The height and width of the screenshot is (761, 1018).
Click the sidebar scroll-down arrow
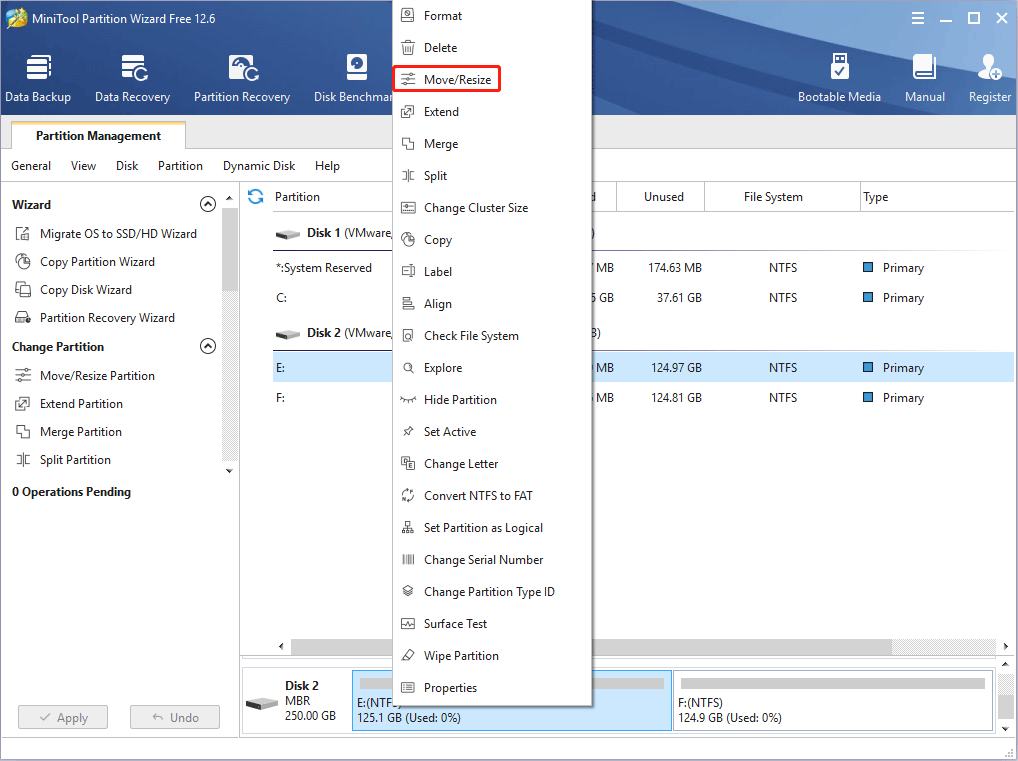click(x=229, y=471)
